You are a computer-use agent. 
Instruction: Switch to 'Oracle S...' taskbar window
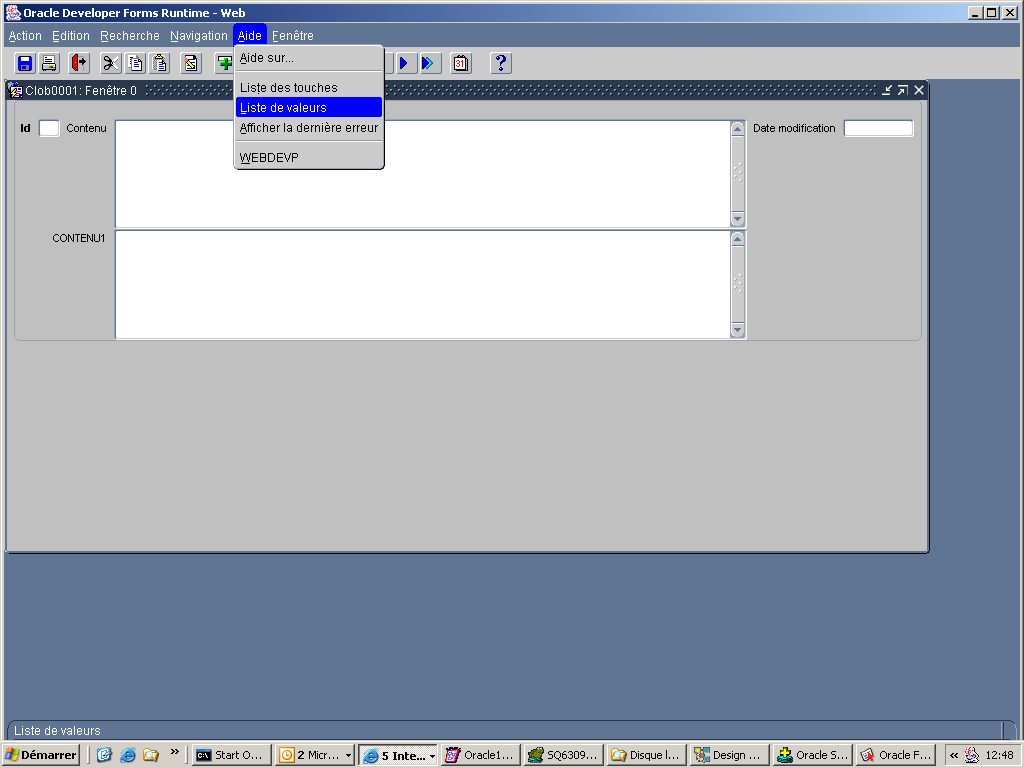812,755
